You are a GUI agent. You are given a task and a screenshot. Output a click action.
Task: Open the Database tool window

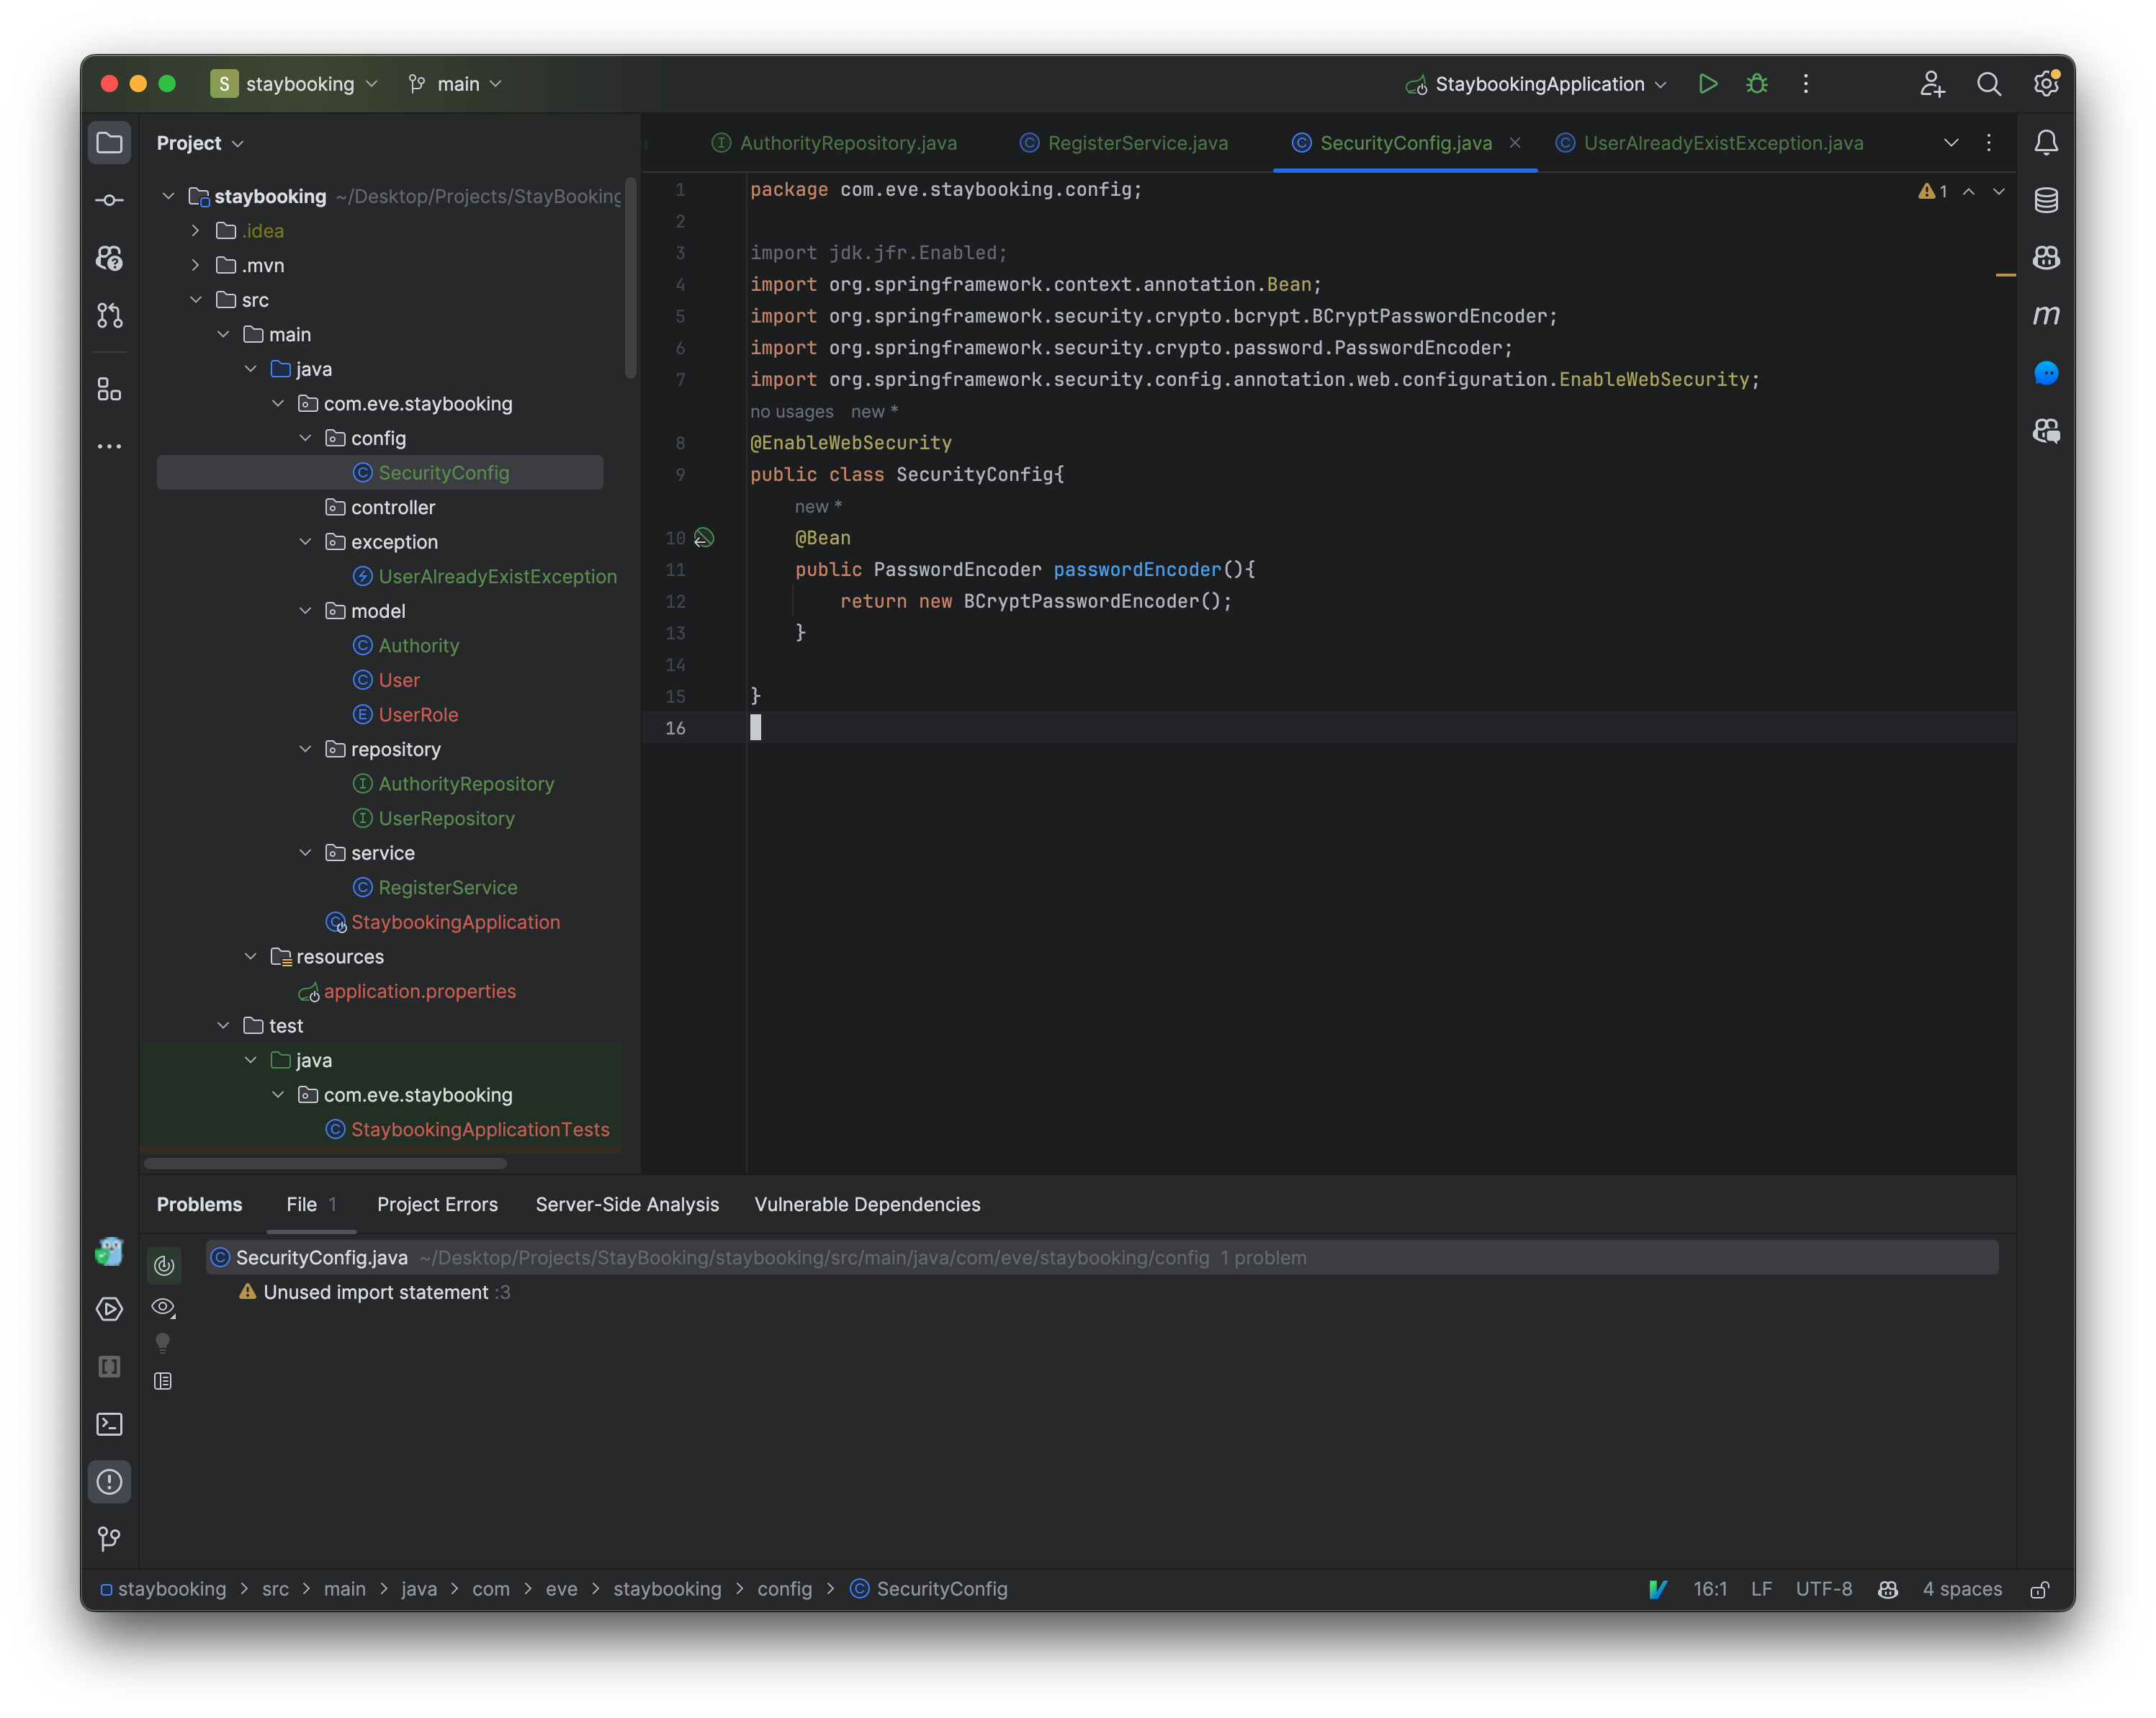coord(2046,200)
